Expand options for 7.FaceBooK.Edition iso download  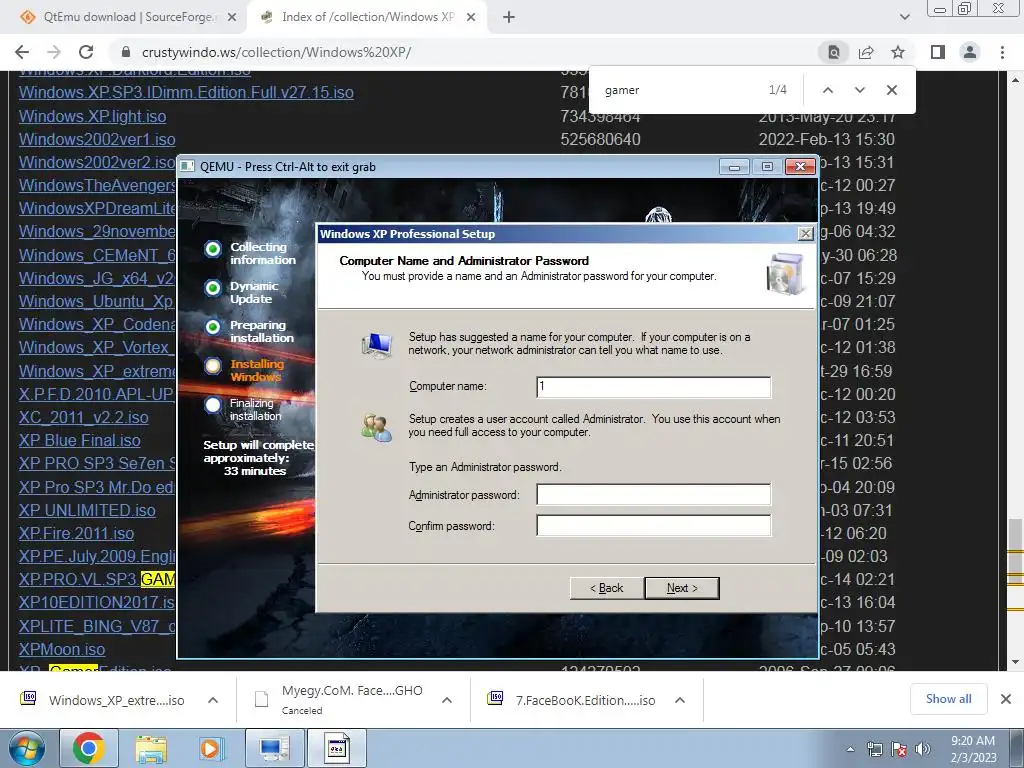tap(680, 700)
